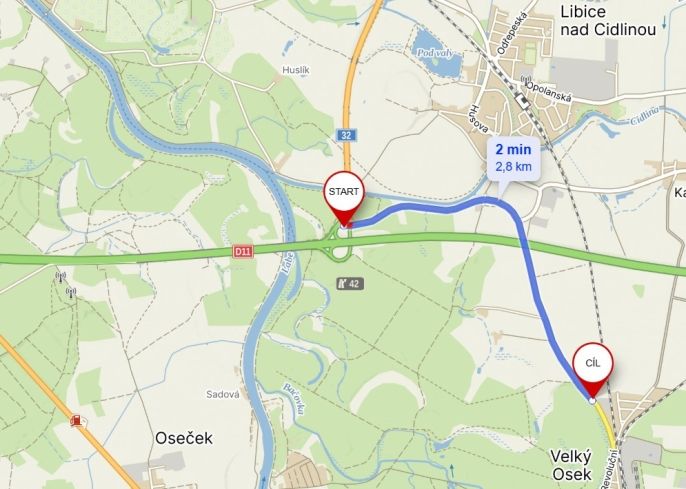Click the CÍL destination pin marker
686x489 pixels.
[593, 370]
